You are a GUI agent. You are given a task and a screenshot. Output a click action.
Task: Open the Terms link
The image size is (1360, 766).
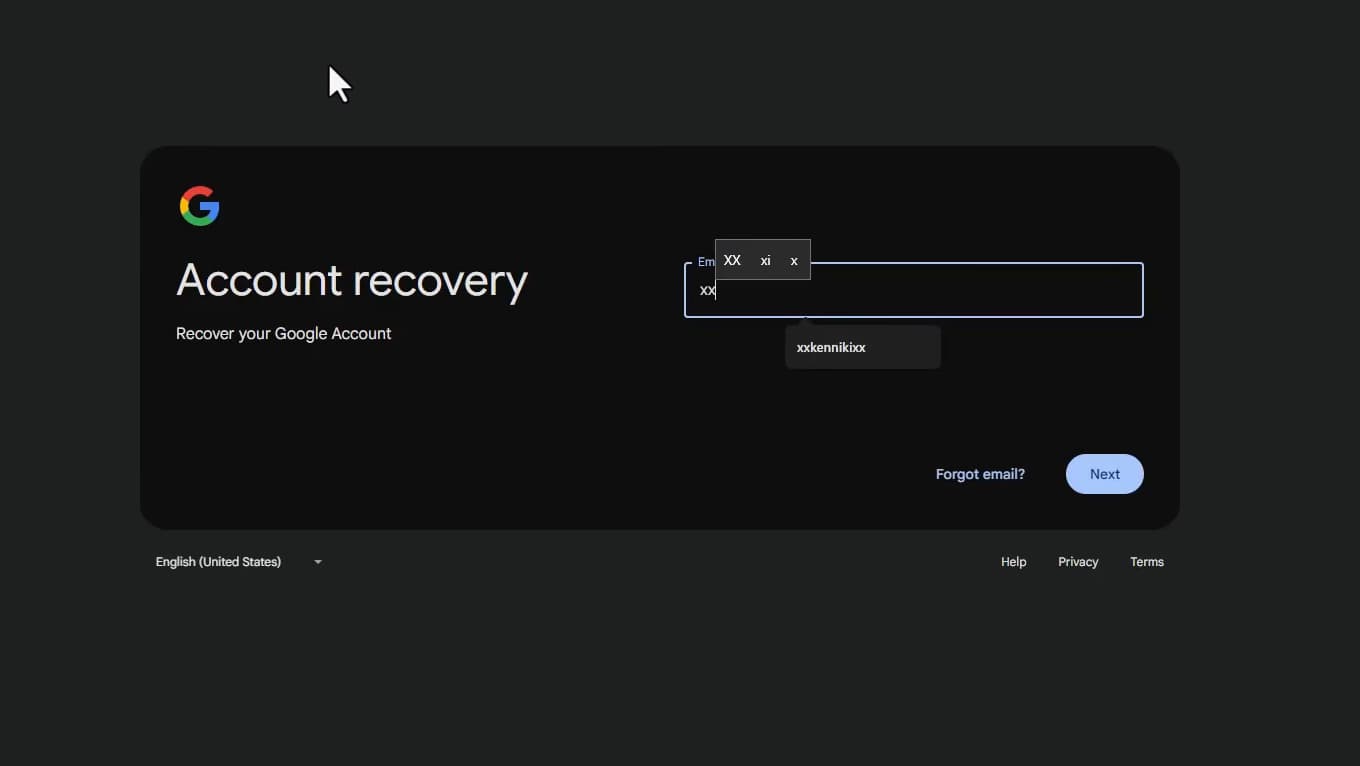[1147, 562]
